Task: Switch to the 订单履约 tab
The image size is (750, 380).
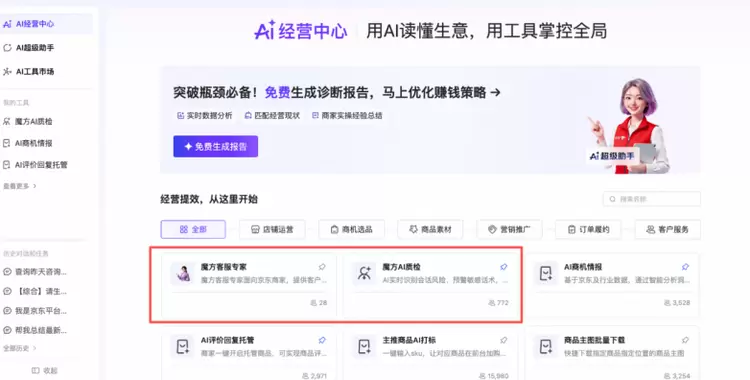Action: 588,230
